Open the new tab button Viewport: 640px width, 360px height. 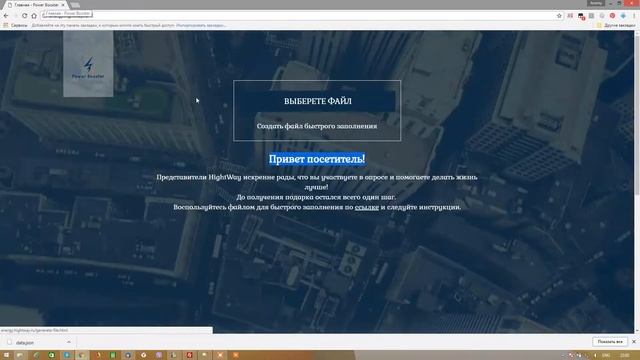pos(75,5)
